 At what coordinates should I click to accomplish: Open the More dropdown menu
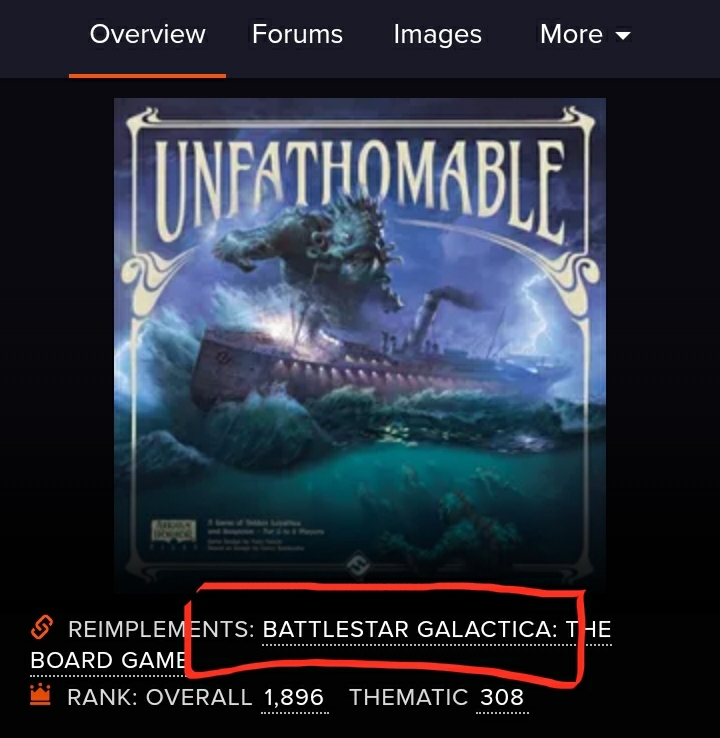tap(585, 34)
